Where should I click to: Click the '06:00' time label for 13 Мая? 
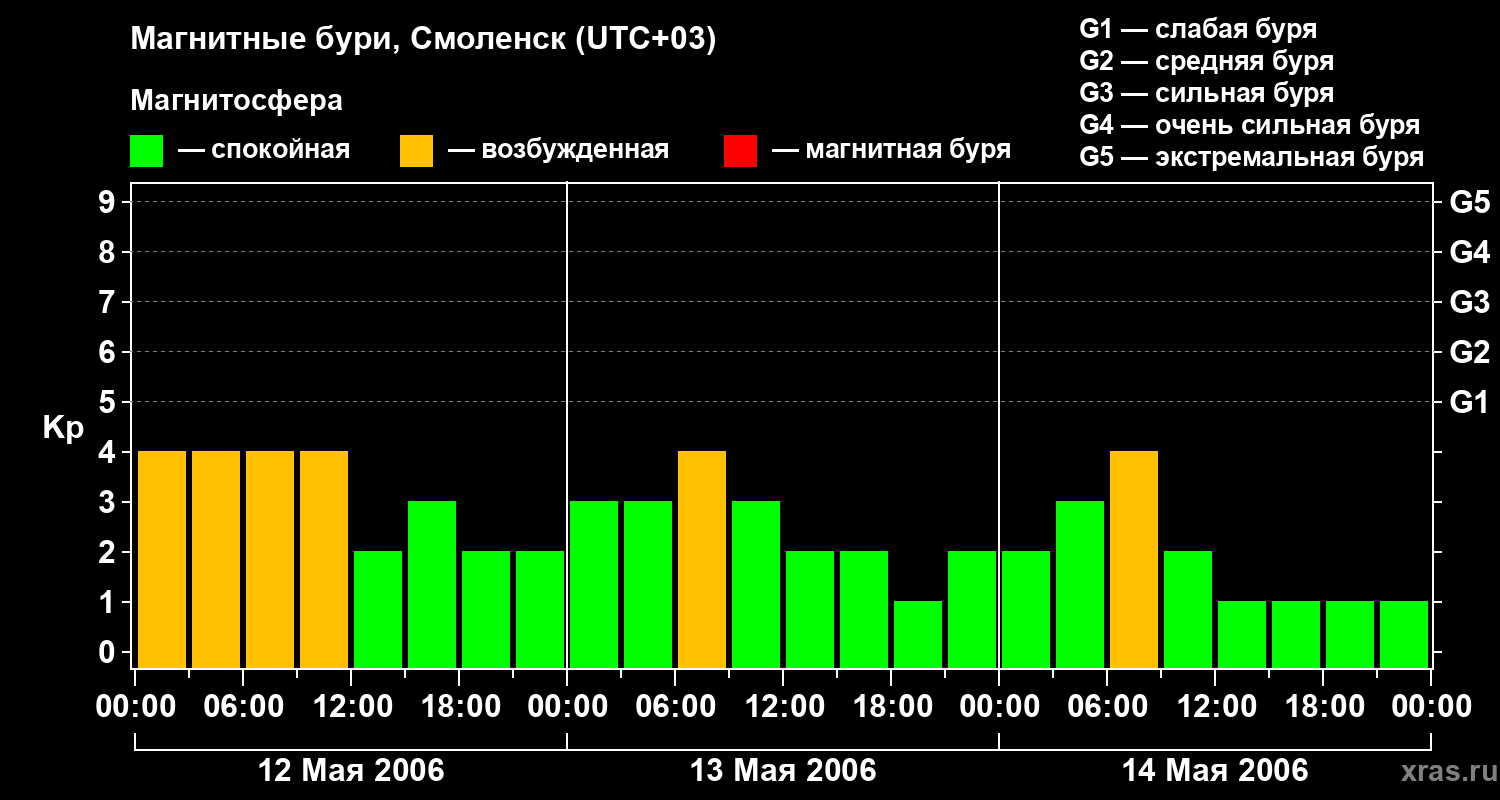click(x=675, y=707)
